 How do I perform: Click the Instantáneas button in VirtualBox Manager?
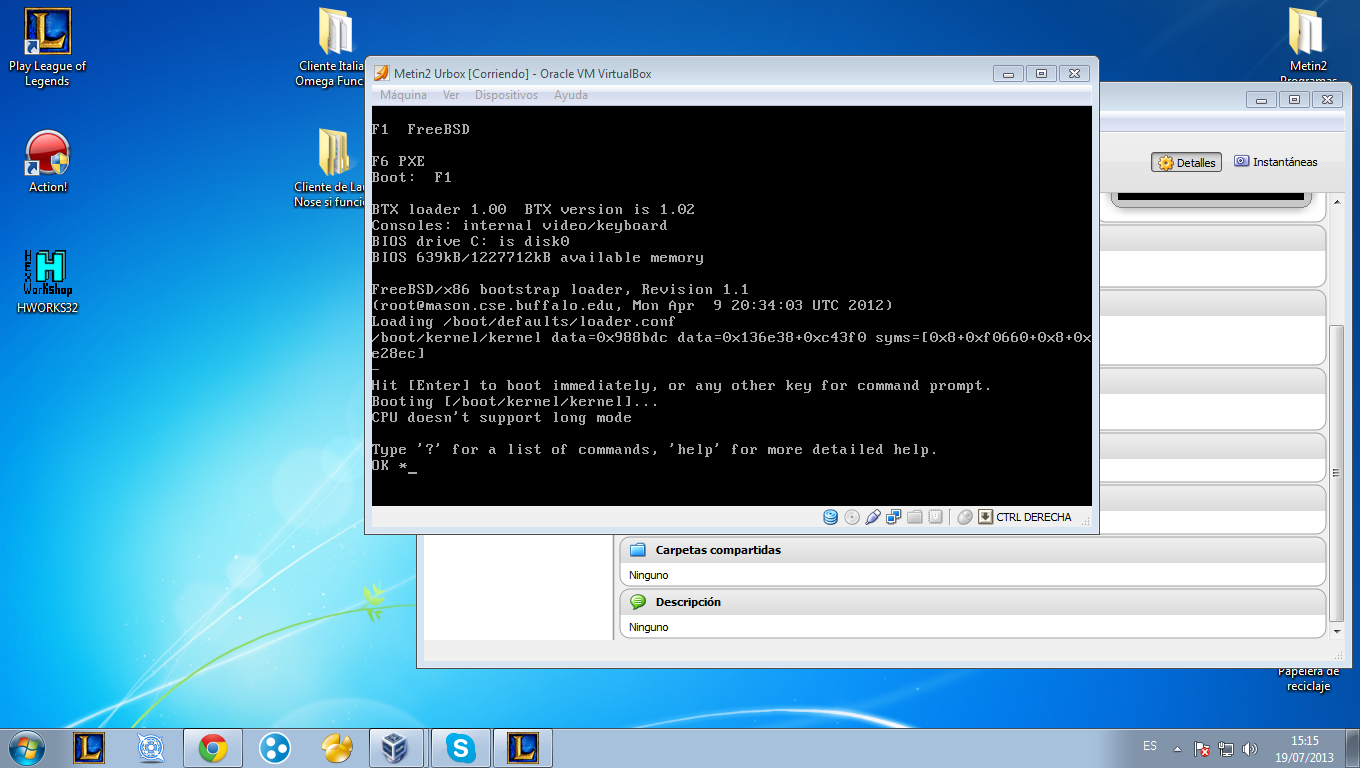1276,162
